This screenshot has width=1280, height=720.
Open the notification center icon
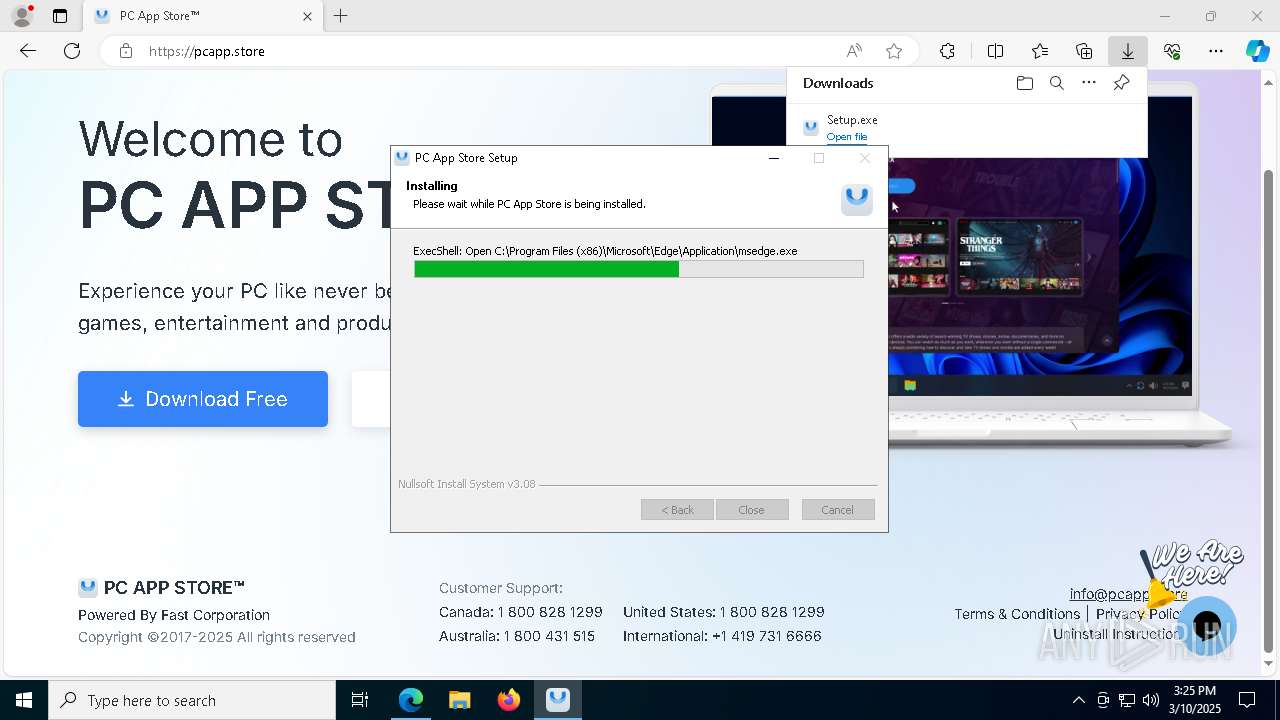pos(1247,700)
